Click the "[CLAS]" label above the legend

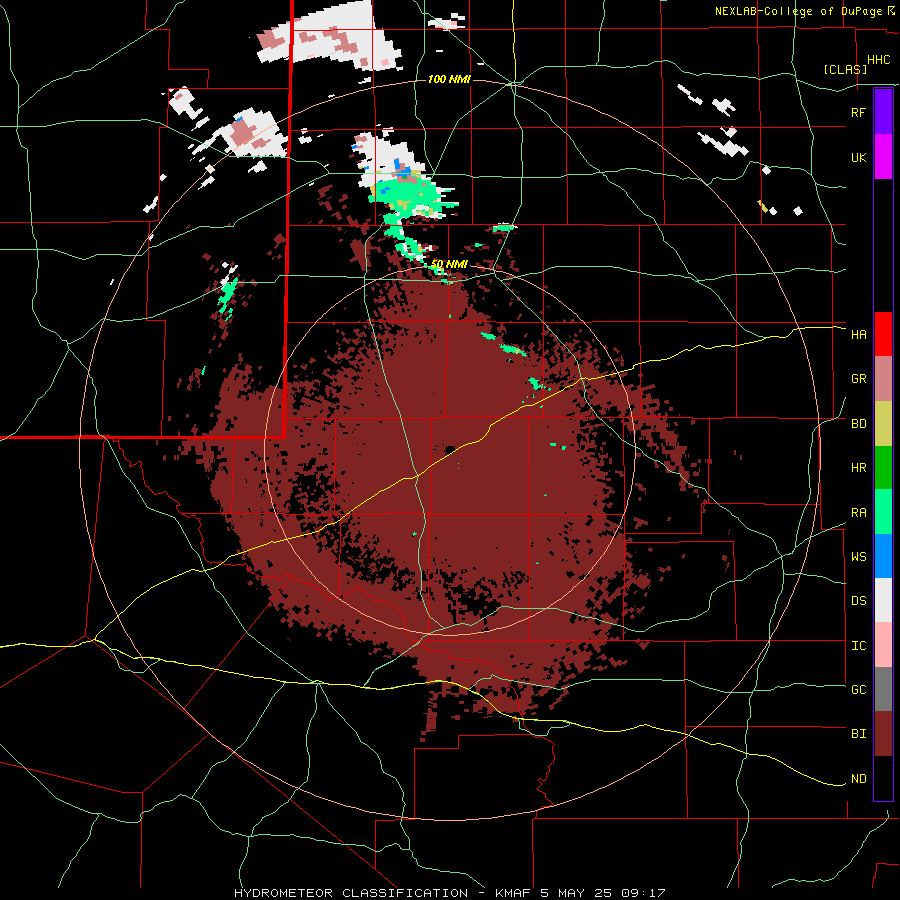tap(845, 69)
